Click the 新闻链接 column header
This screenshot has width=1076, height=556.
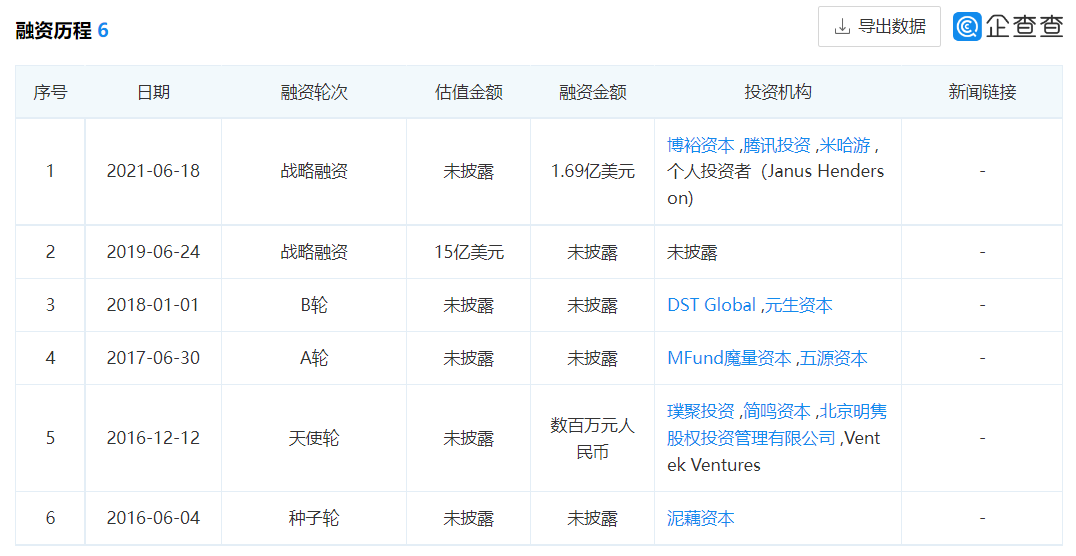[x=982, y=92]
